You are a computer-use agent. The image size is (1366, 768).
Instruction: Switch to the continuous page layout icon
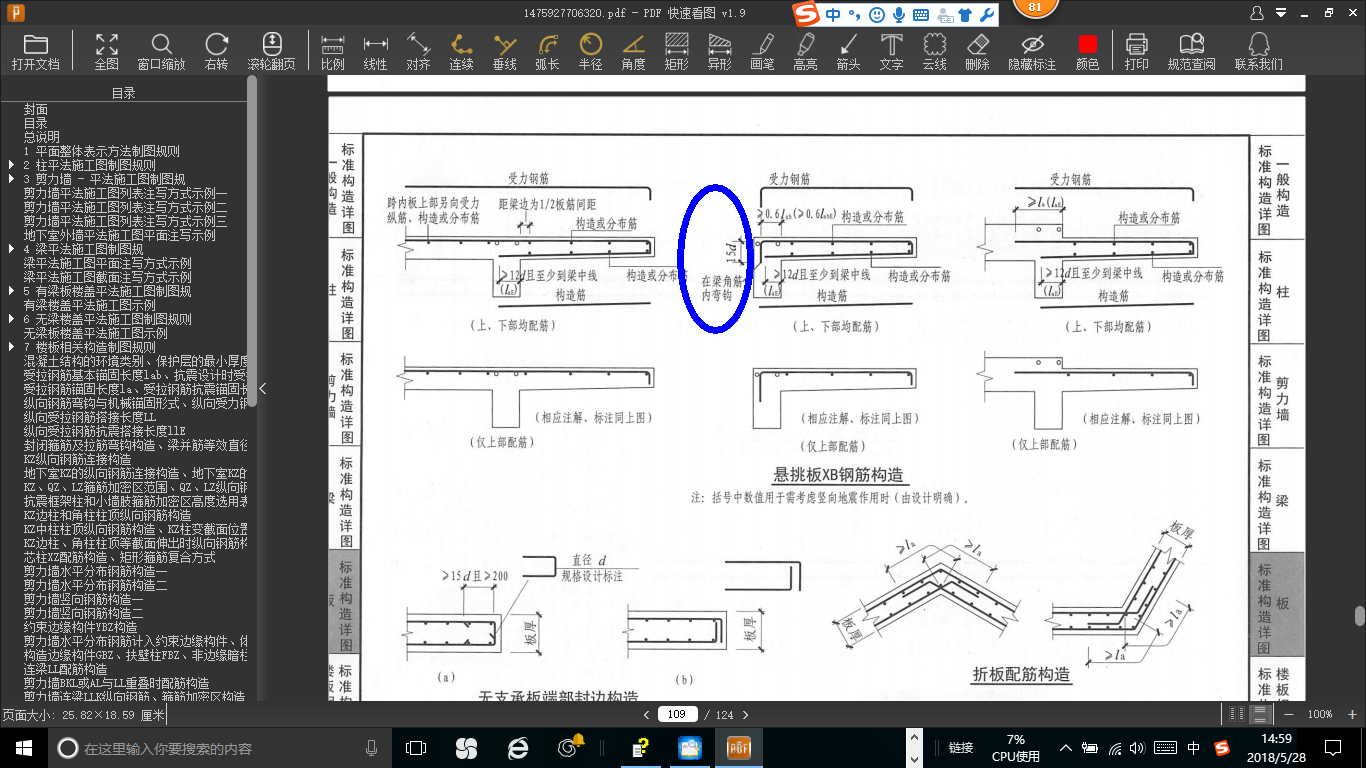1260,715
